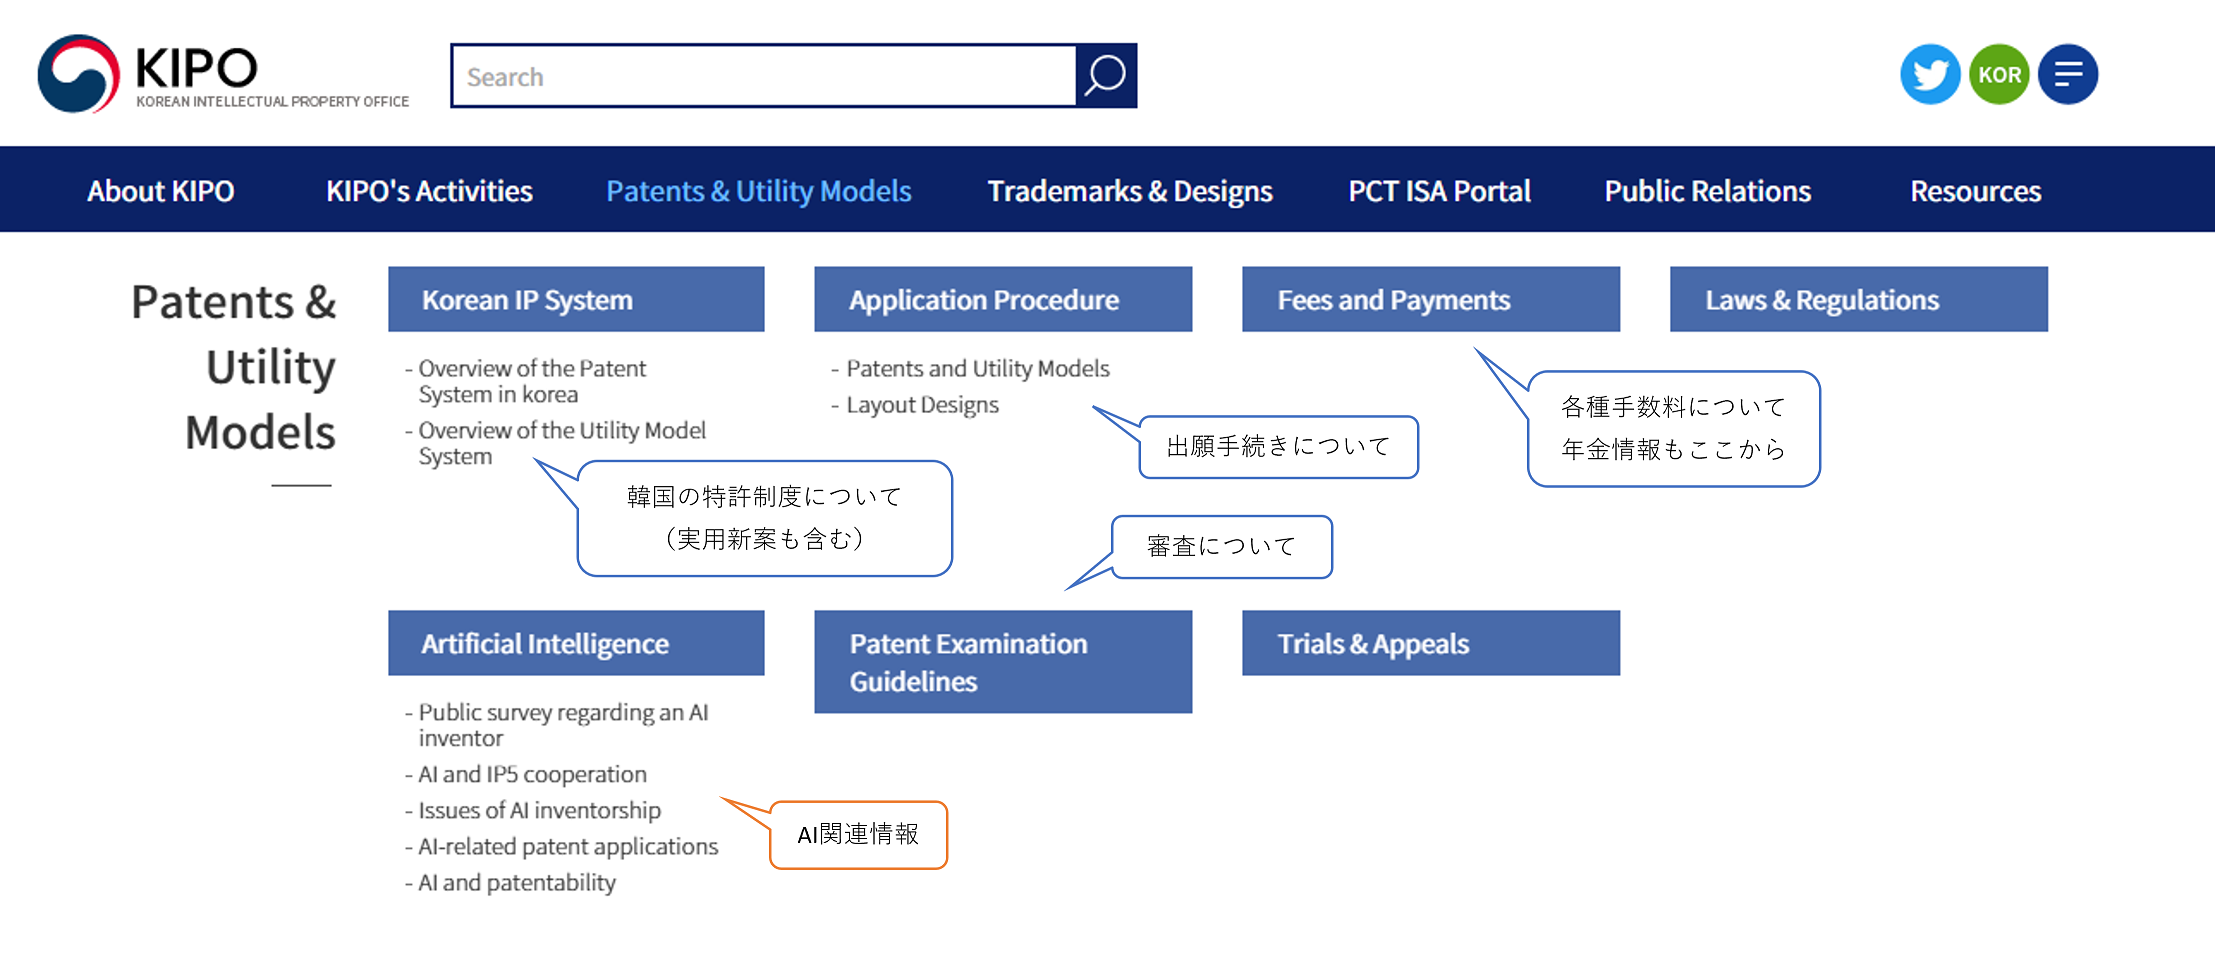This screenshot has width=2215, height=961.
Task: Click the Patent Examination Guidelines button
Action: pos(1002,662)
